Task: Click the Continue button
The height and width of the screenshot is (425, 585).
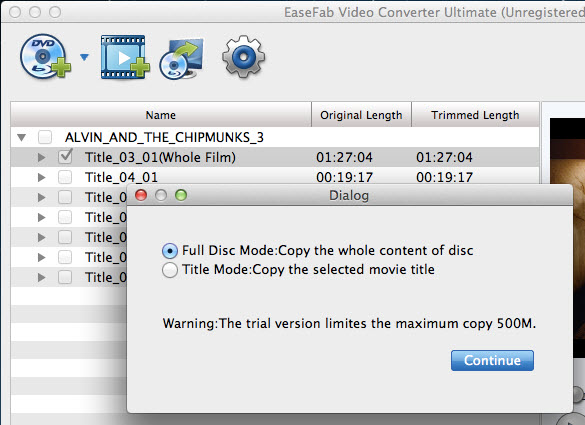Action: click(x=492, y=360)
